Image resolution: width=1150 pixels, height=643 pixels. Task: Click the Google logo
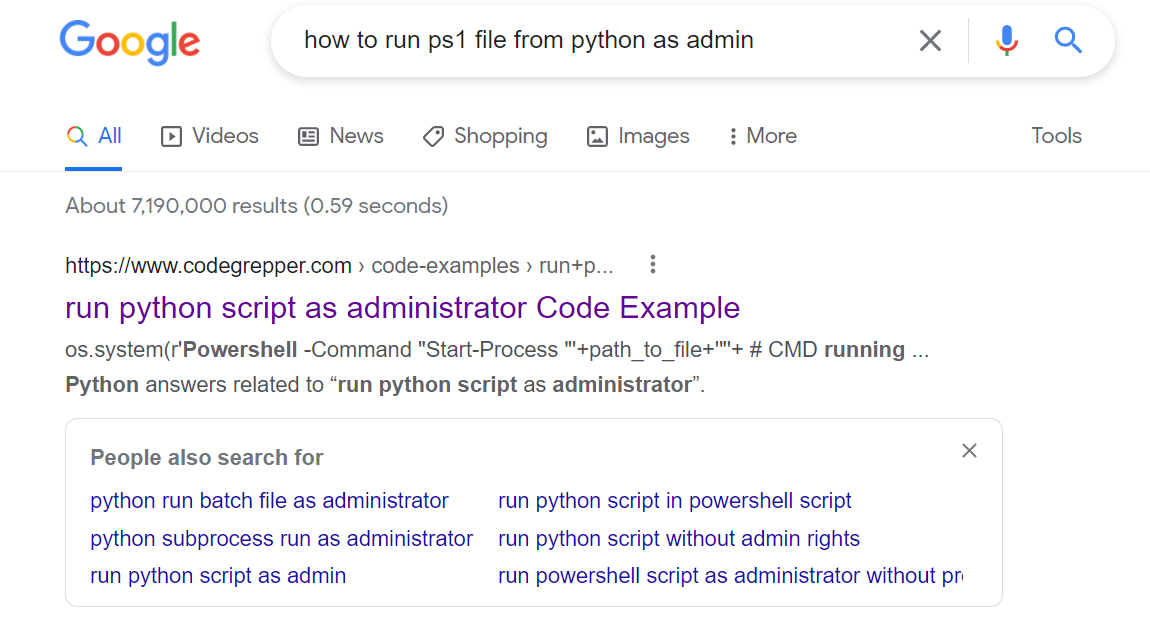pos(130,43)
